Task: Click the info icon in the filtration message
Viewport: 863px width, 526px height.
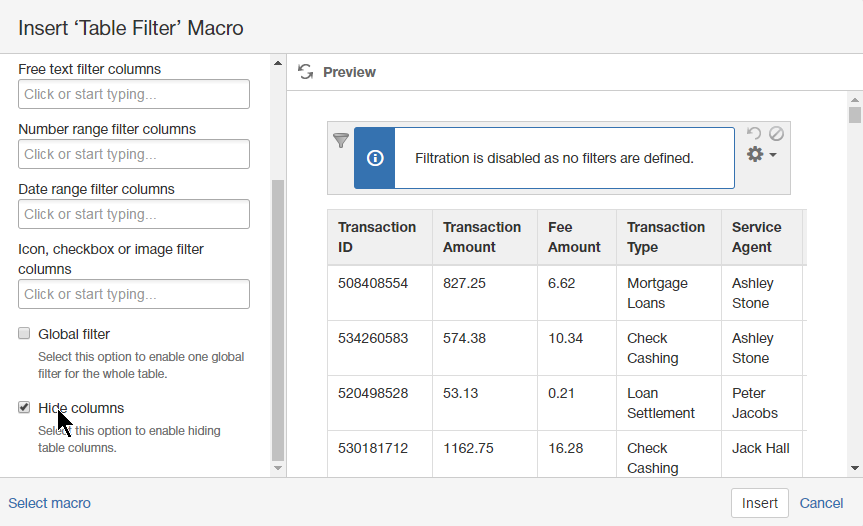Action: click(375, 158)
